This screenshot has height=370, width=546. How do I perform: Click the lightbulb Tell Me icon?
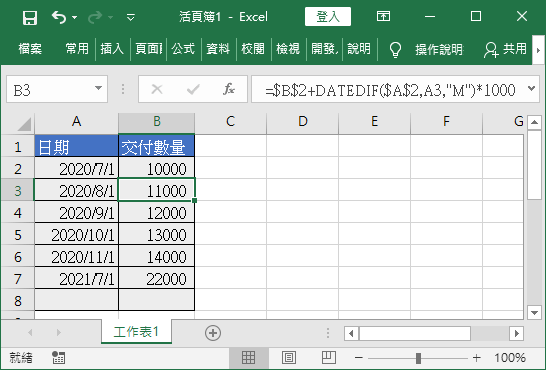pyautogui.click(x=396, y=50)
